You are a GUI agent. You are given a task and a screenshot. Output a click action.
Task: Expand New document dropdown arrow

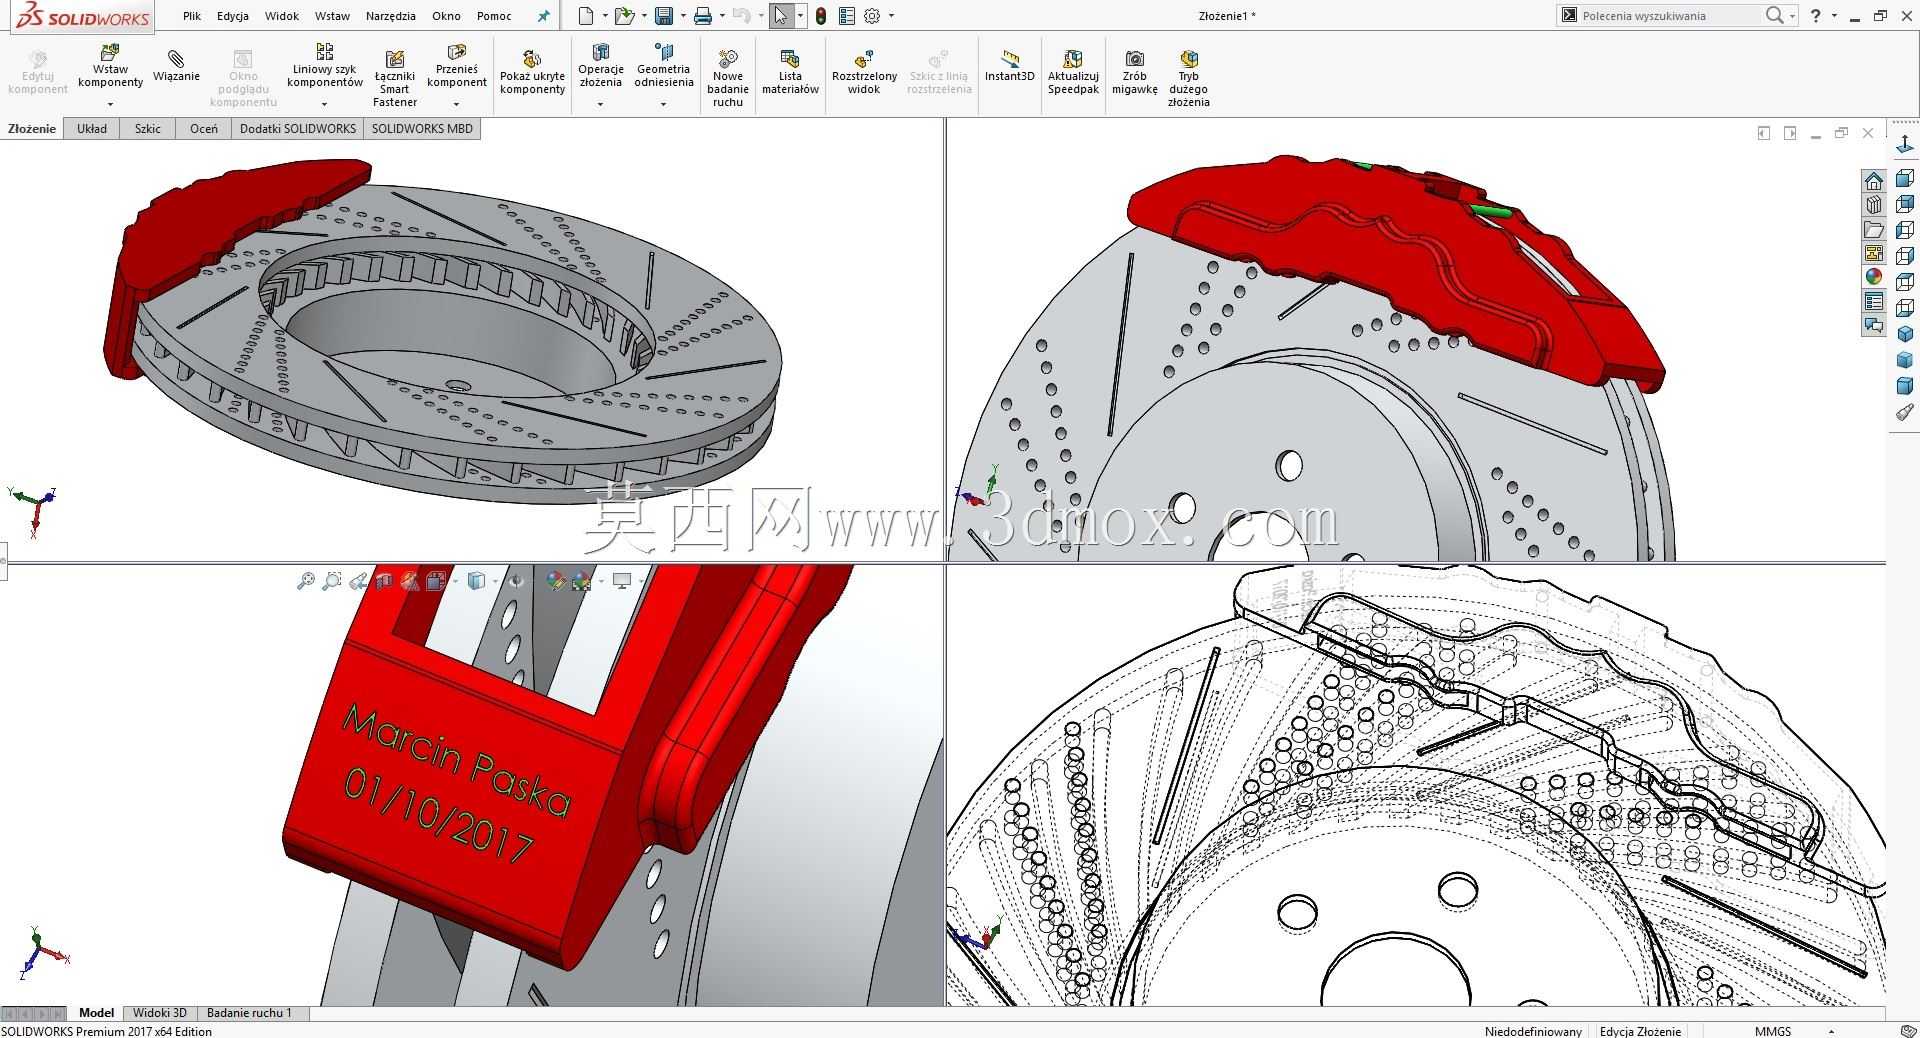(603, 16)
